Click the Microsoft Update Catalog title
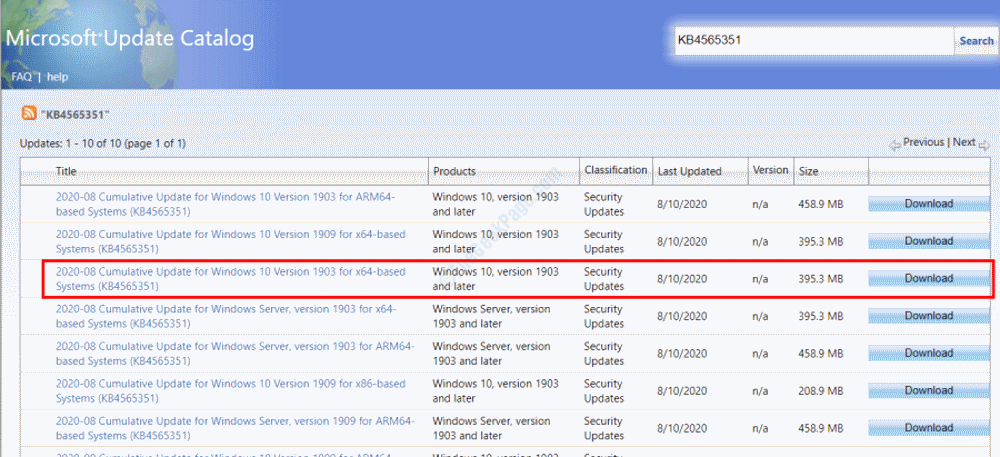1000x457 pixels. pos(130,38)
